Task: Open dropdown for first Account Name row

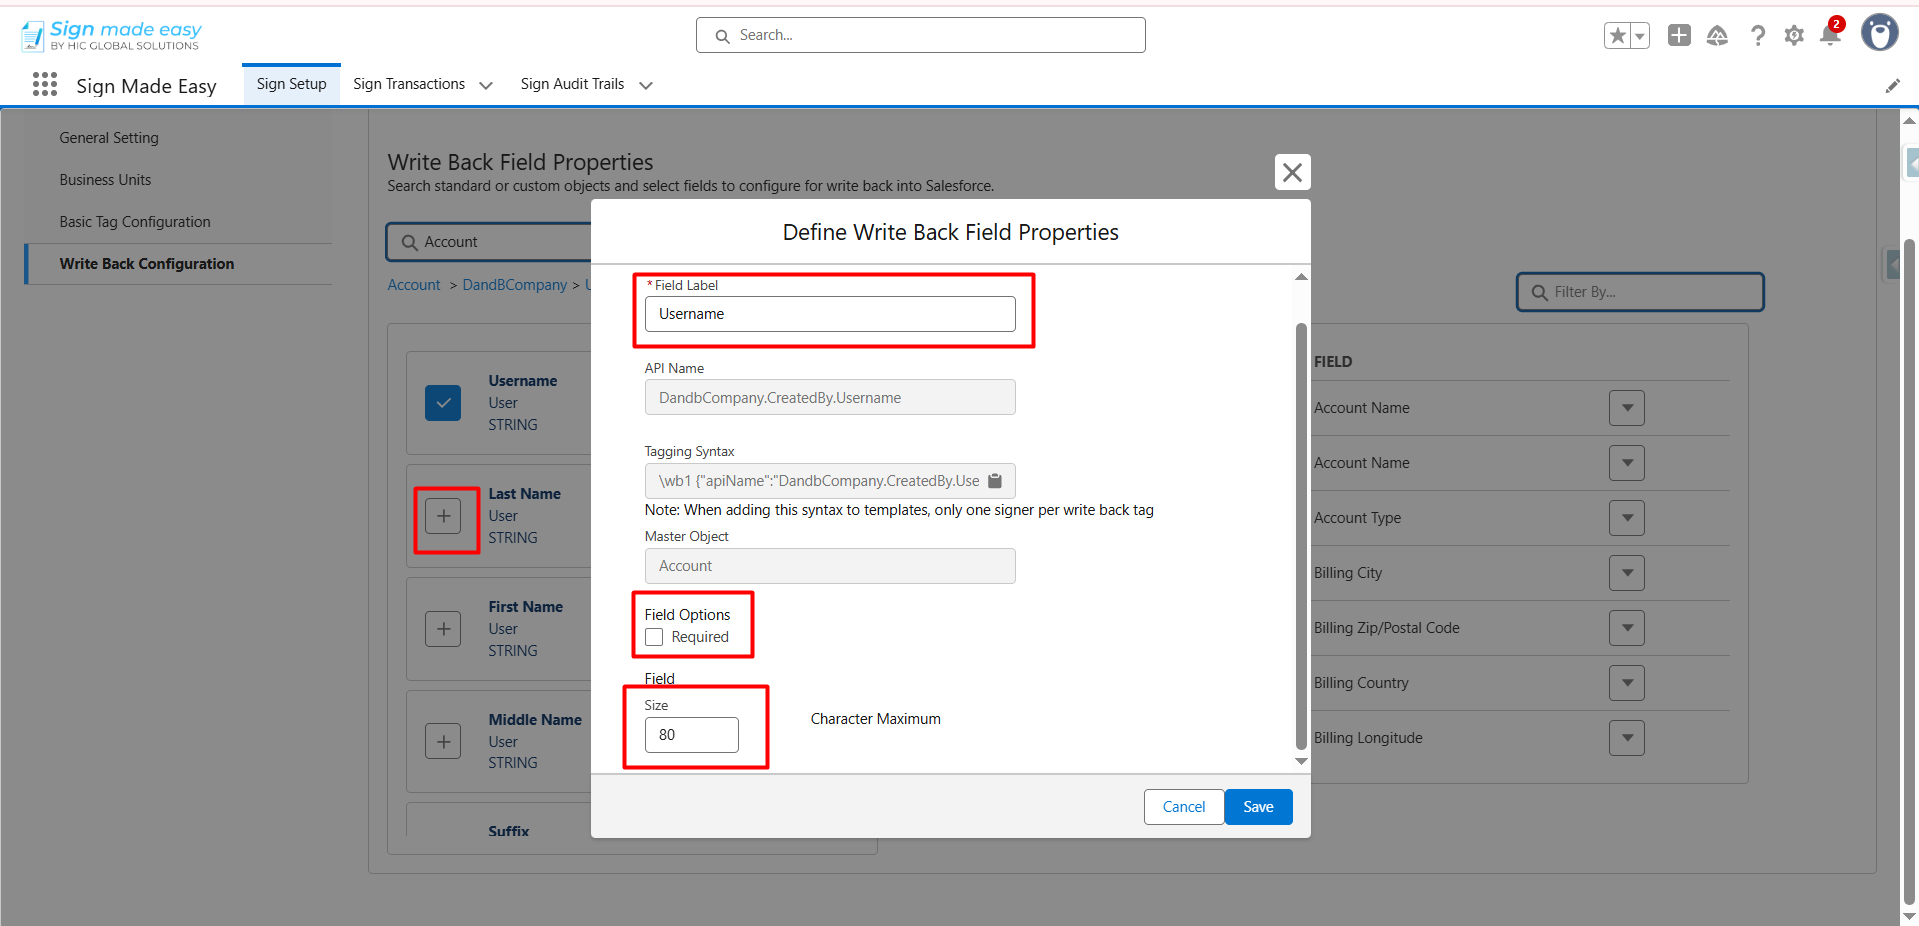Action: coord(1627,408)
